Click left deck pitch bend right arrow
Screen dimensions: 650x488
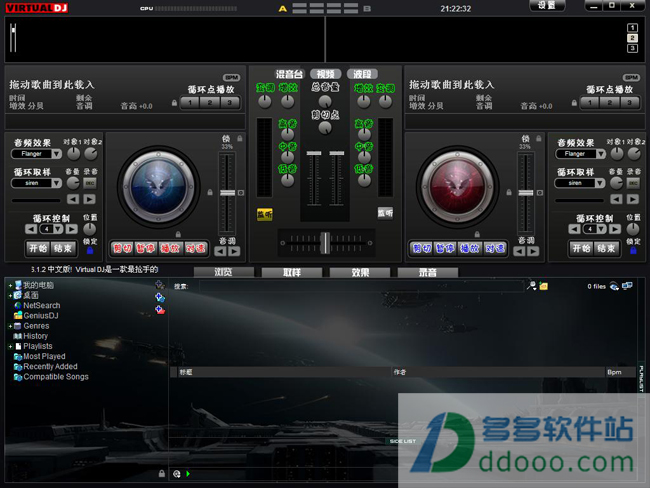pos(234,251)
